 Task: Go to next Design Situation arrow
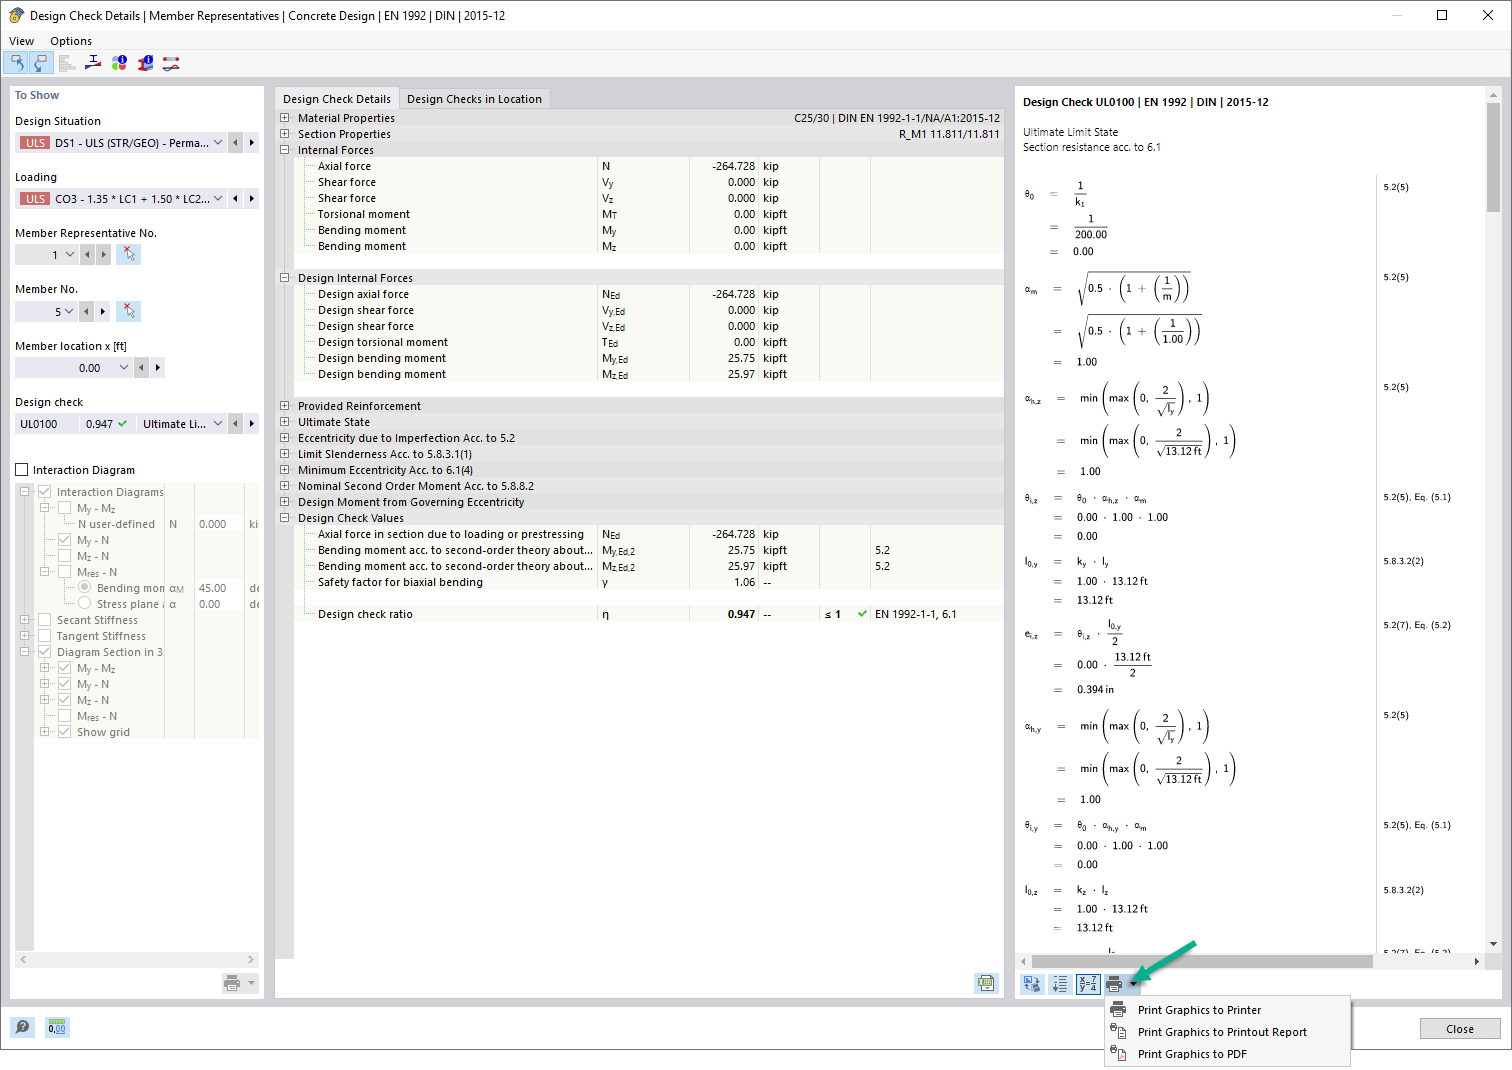point(252,143)
